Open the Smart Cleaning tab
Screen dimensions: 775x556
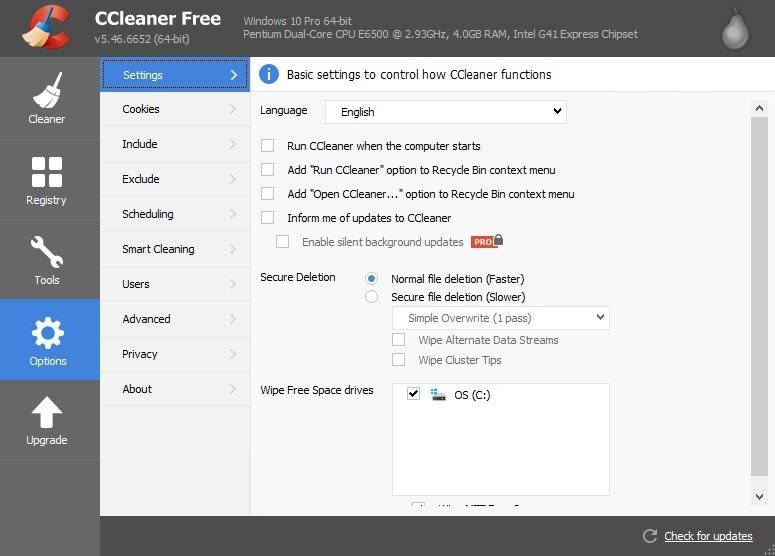tap(175, 249)
